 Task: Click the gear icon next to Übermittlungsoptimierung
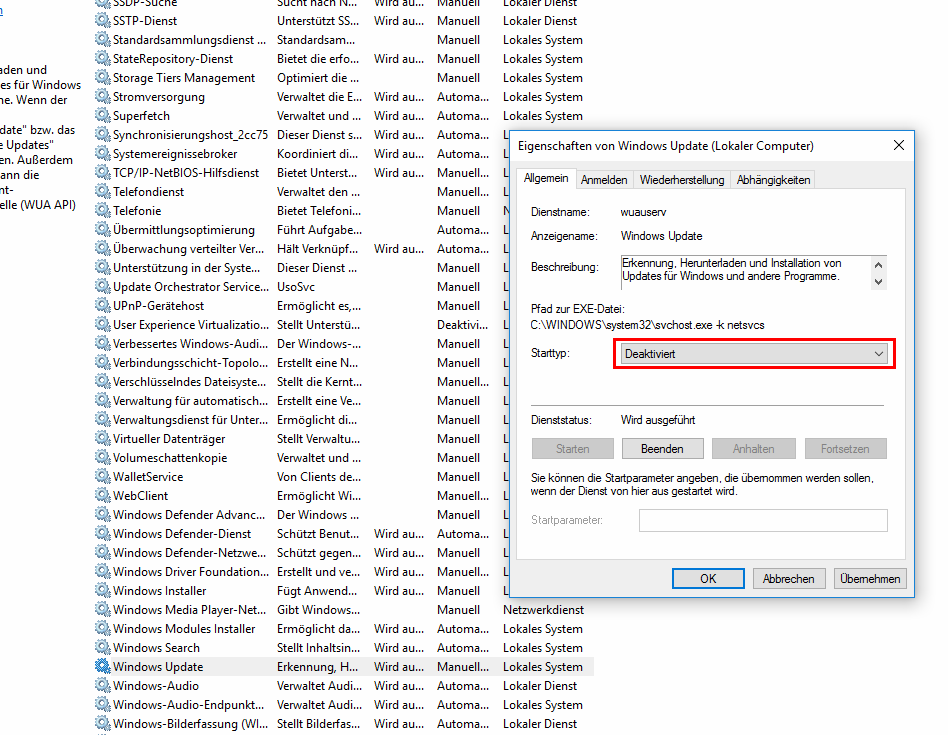pyautogui.click(x=103, y=230)
